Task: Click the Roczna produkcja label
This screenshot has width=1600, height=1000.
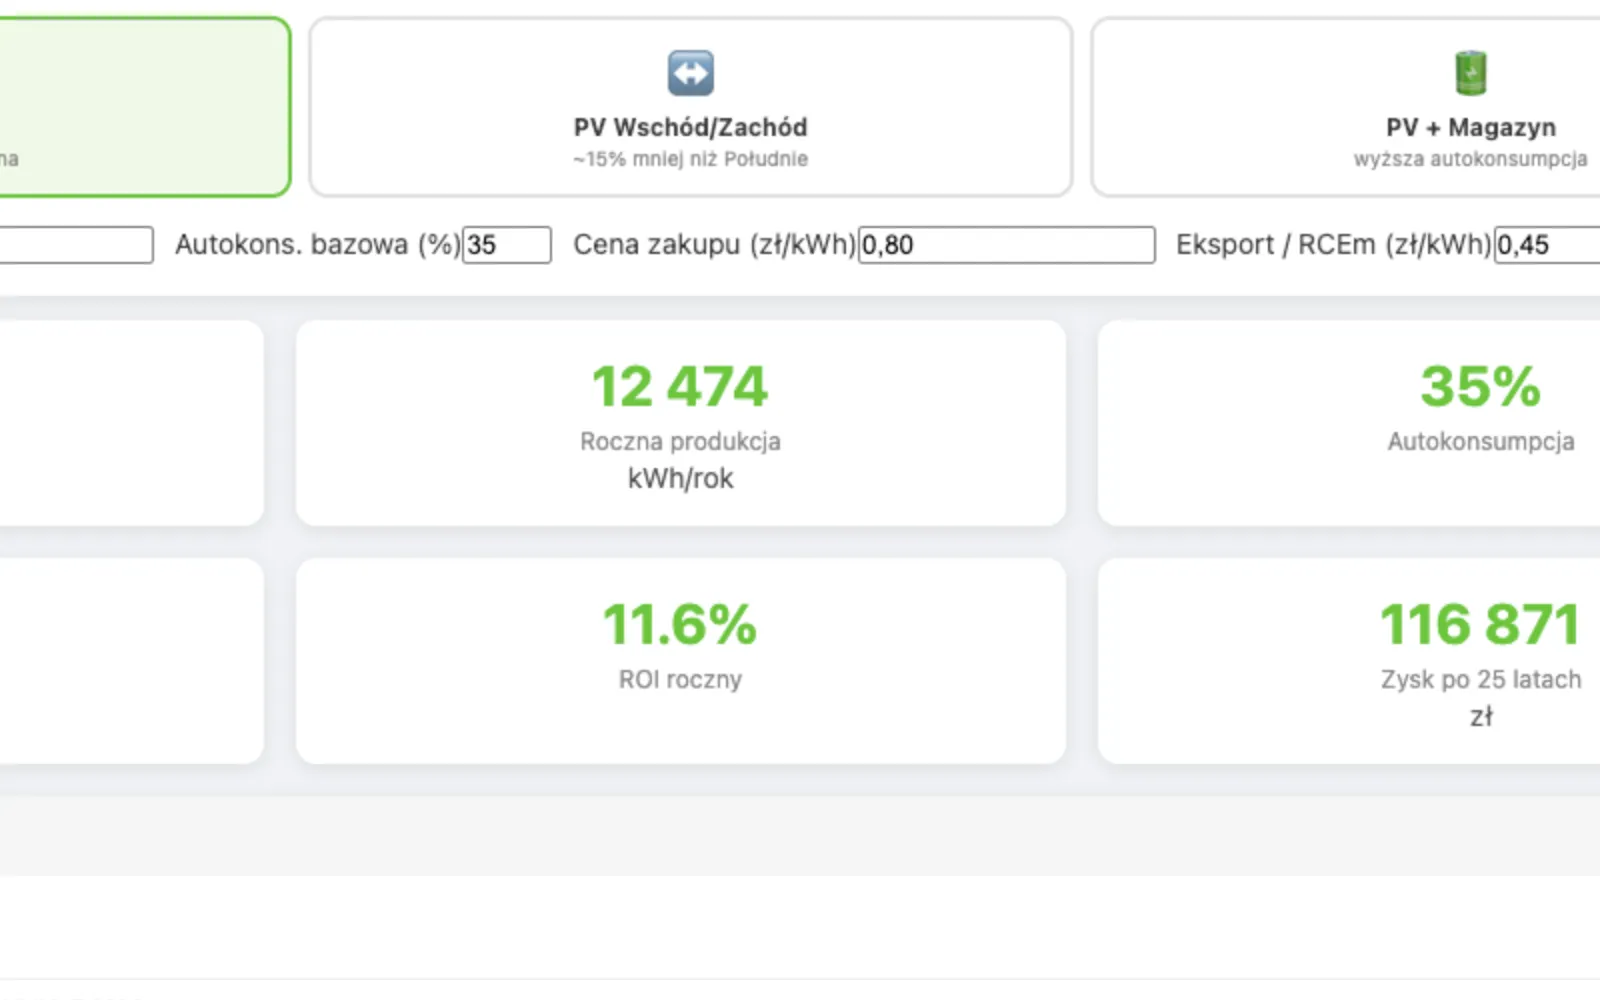Action: click(x=680, y=441)
